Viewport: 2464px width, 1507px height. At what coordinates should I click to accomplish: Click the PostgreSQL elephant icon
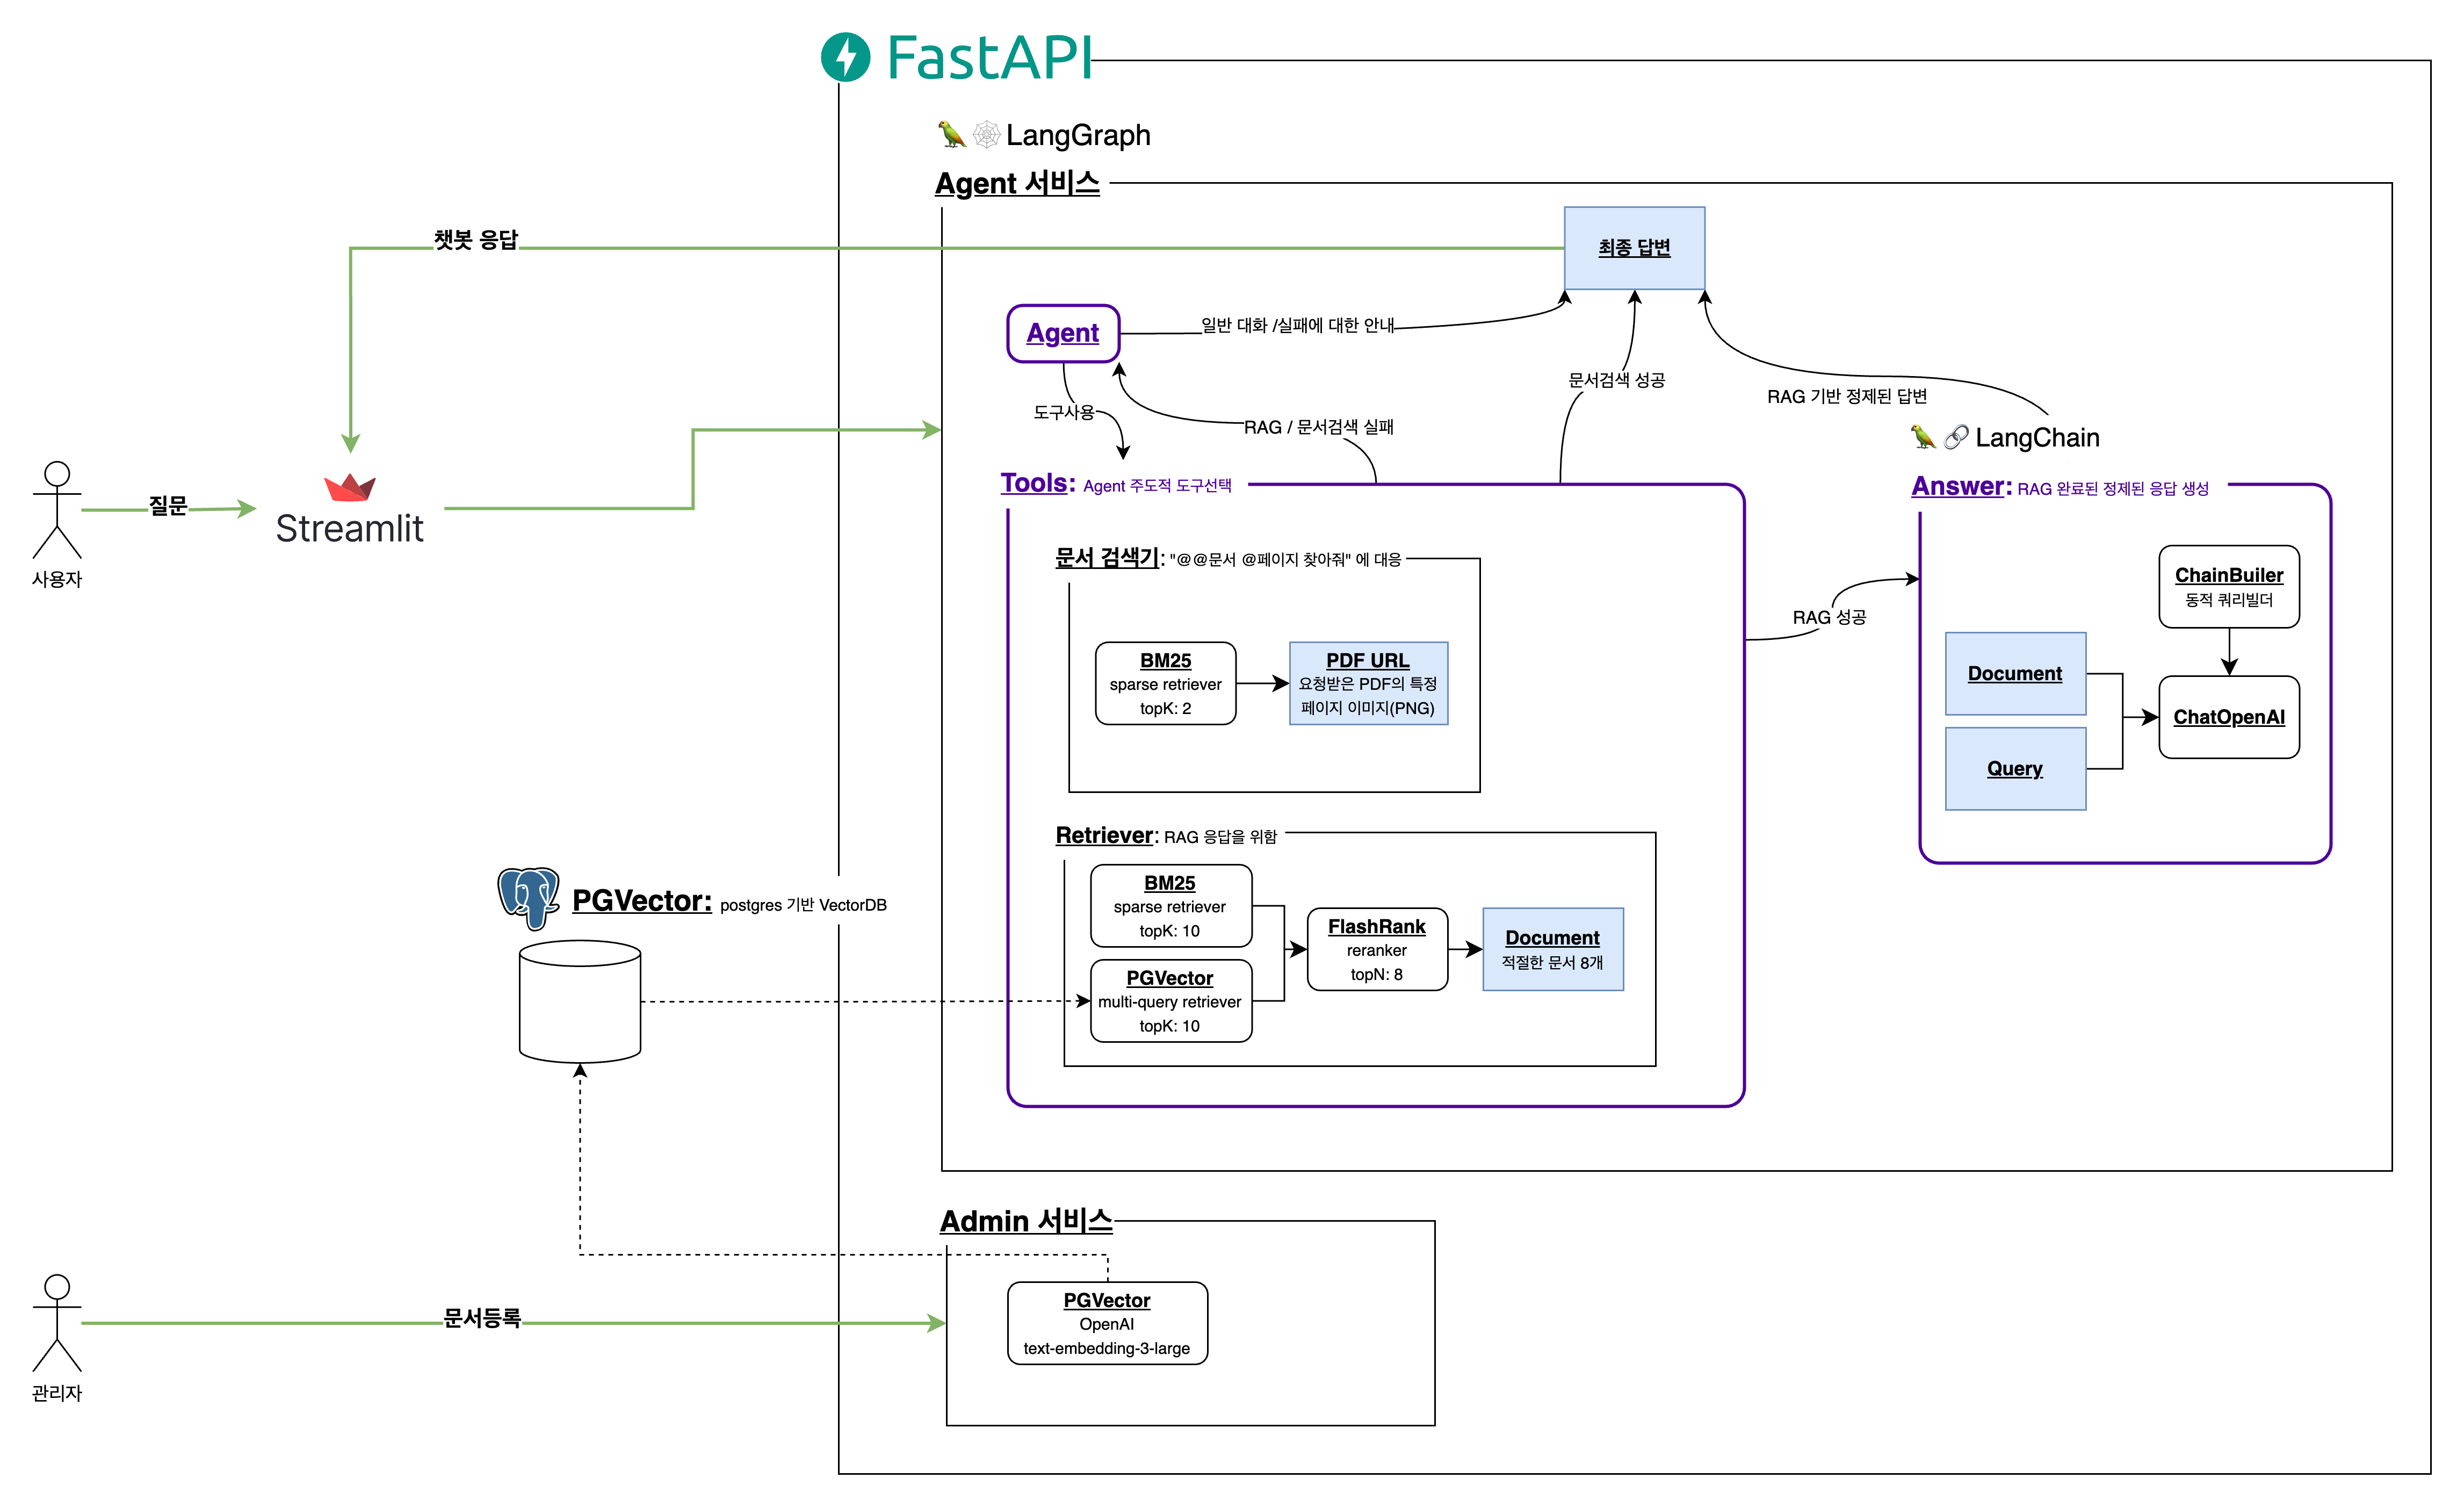click(x=528, y=896)
